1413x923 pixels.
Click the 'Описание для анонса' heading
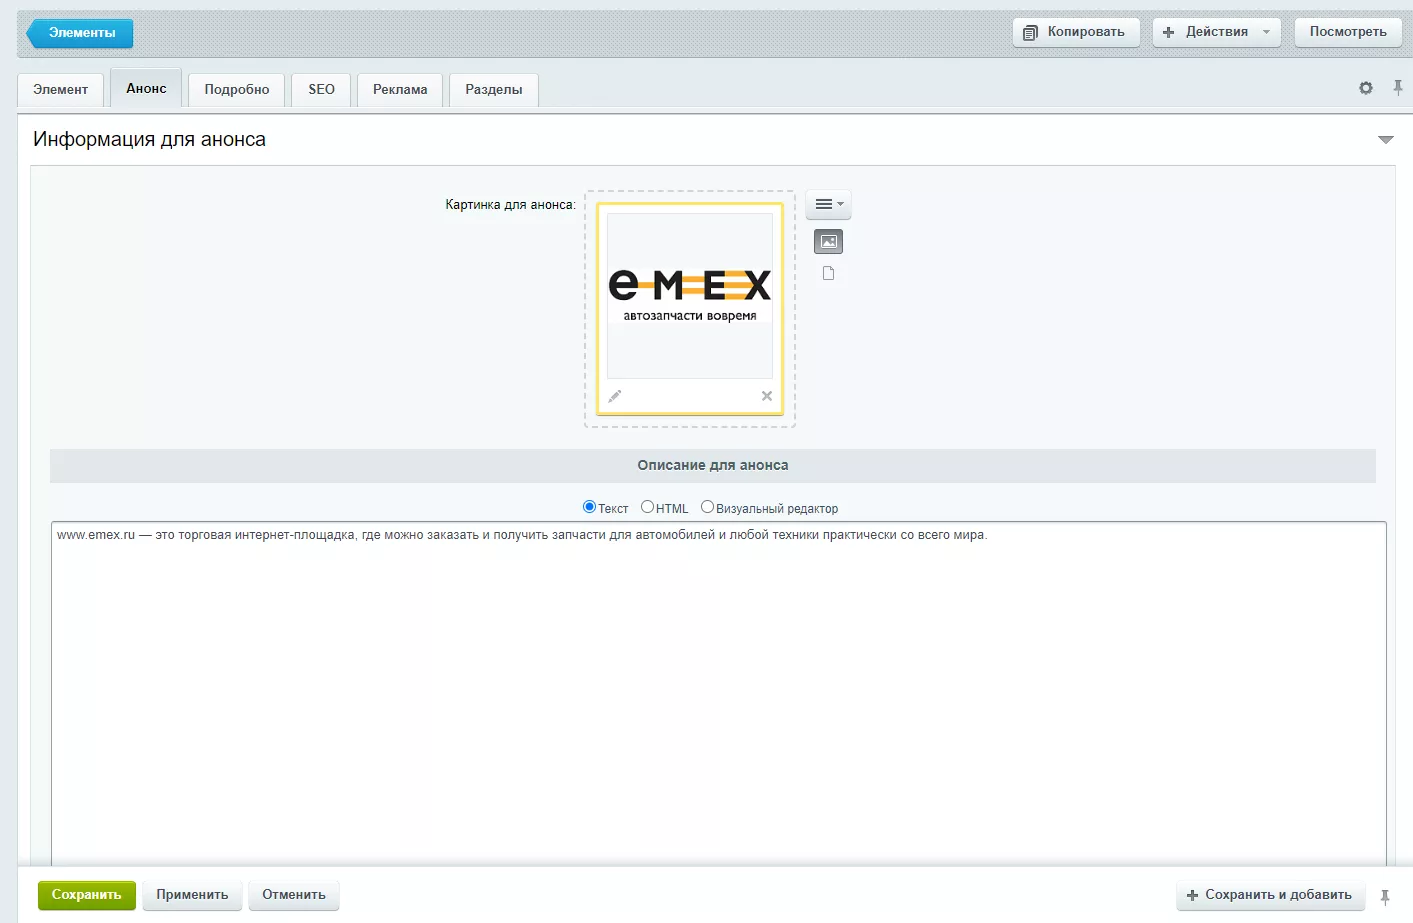(713, 465)
